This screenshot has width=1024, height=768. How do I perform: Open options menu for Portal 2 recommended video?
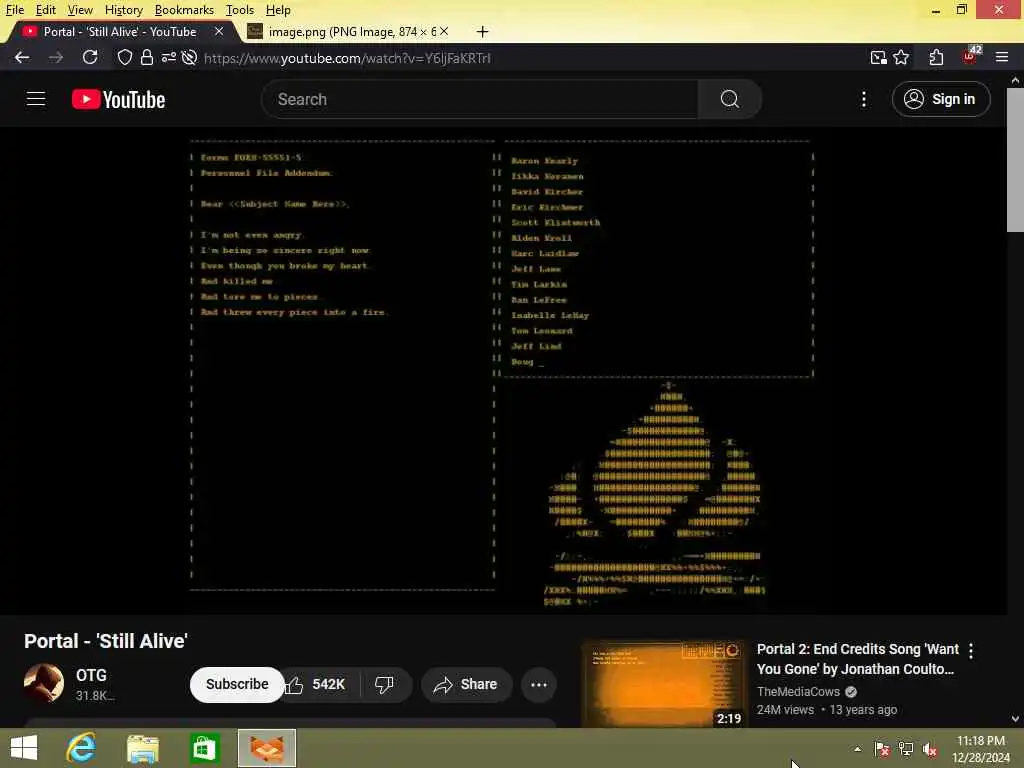pyautogui.click(x=971, y=650)
